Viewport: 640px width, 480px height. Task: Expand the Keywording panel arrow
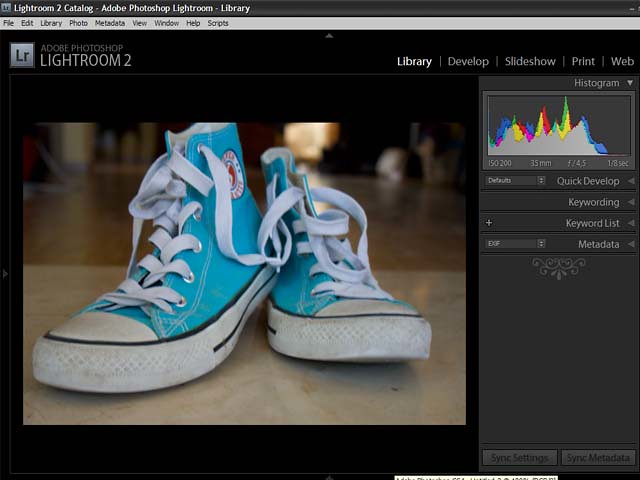click(x=630, y=202)
